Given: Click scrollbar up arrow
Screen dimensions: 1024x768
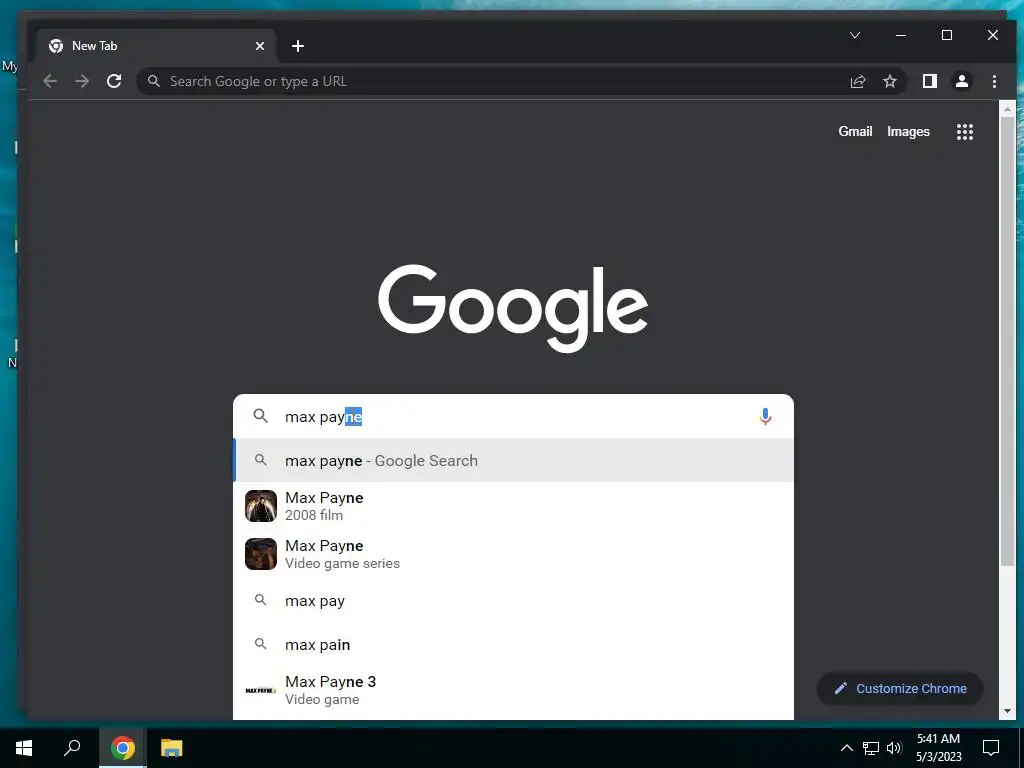Looking at the screenshot, I should (x=1007, y=108).
